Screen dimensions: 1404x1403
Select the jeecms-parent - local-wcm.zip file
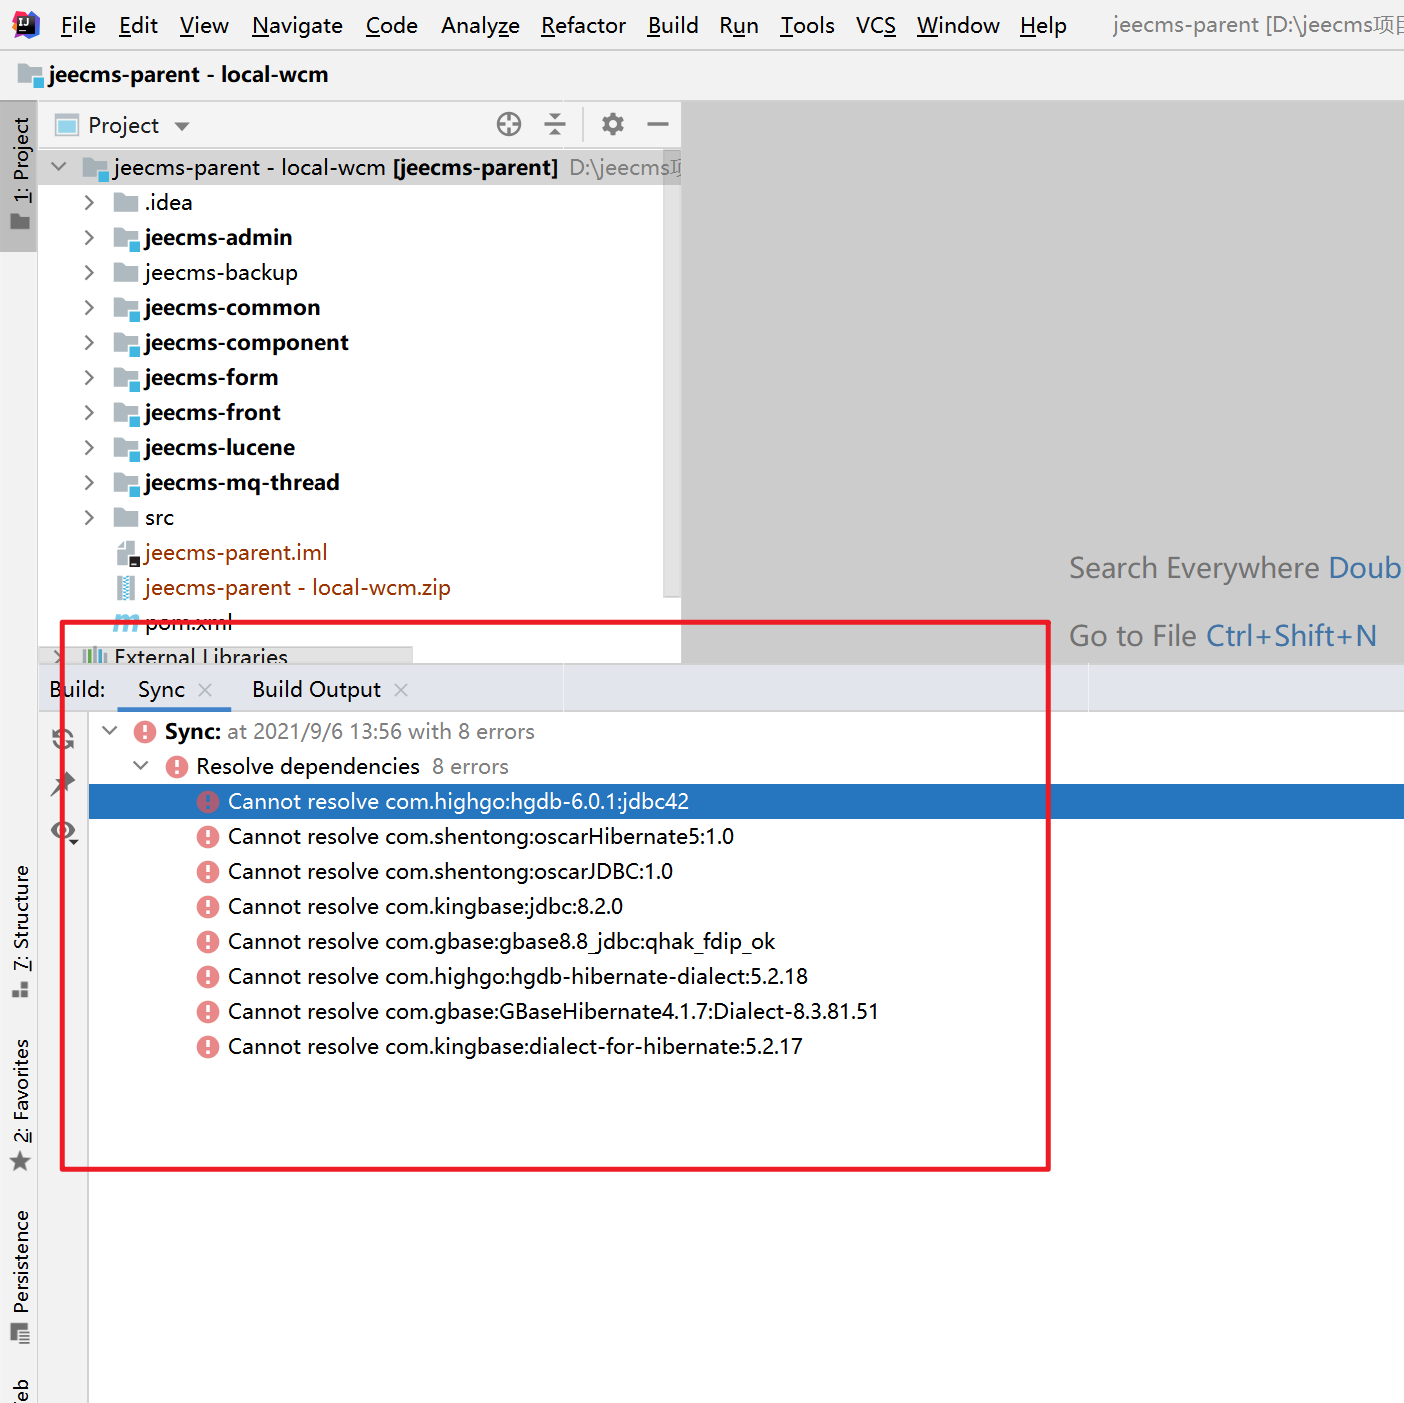tap(297, 588)
